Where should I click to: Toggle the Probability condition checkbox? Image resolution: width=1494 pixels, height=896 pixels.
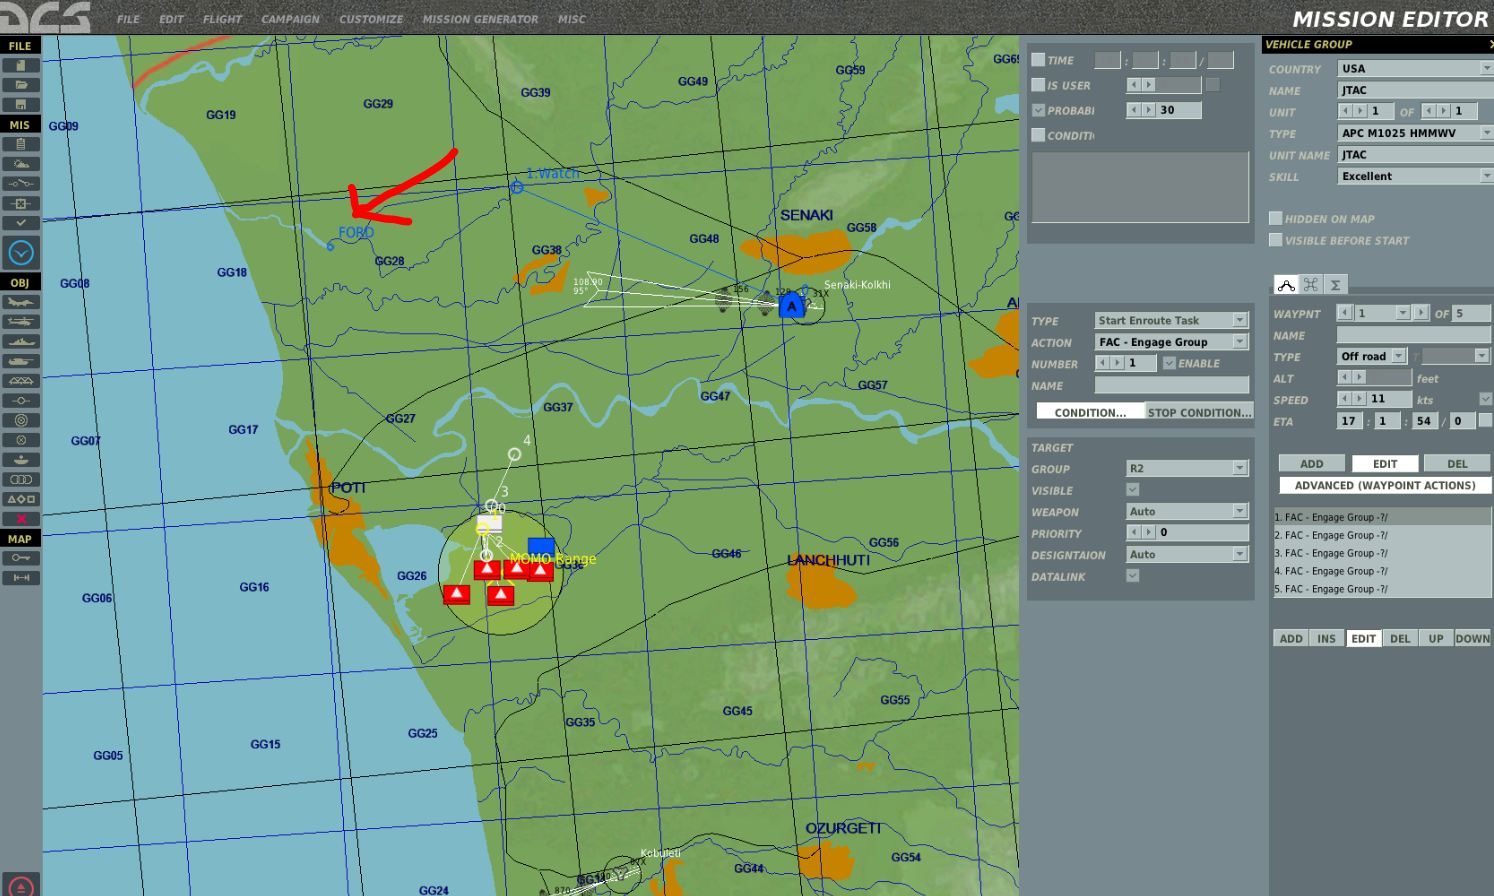1038,110
